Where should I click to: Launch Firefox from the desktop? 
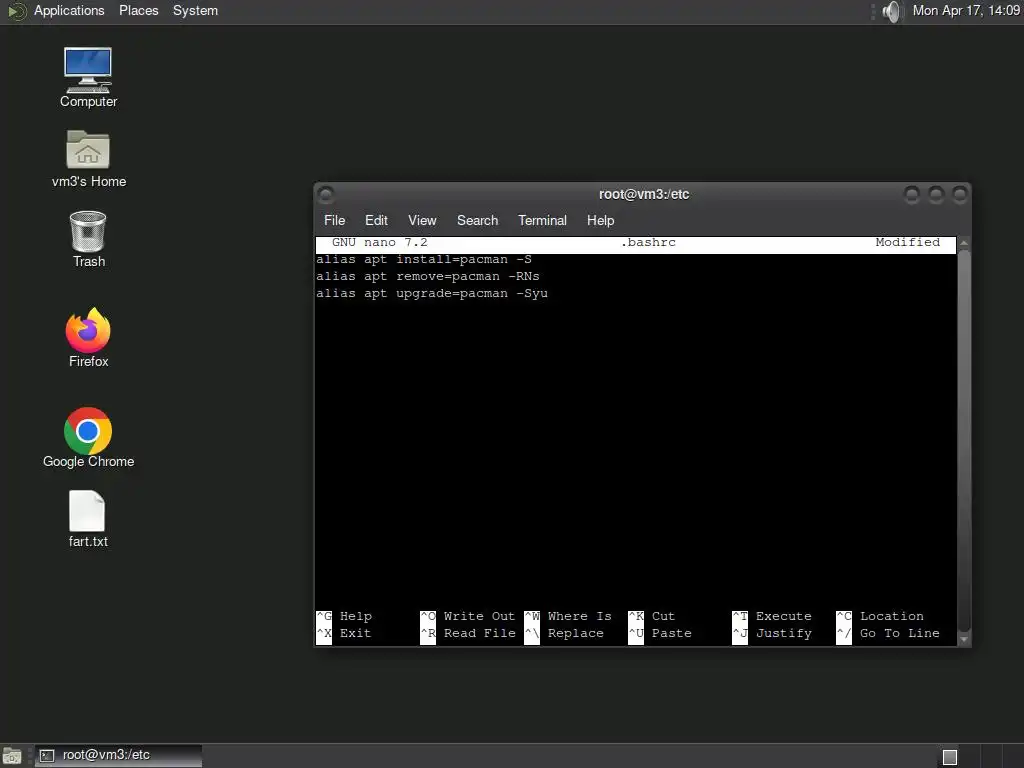(88, 338)
